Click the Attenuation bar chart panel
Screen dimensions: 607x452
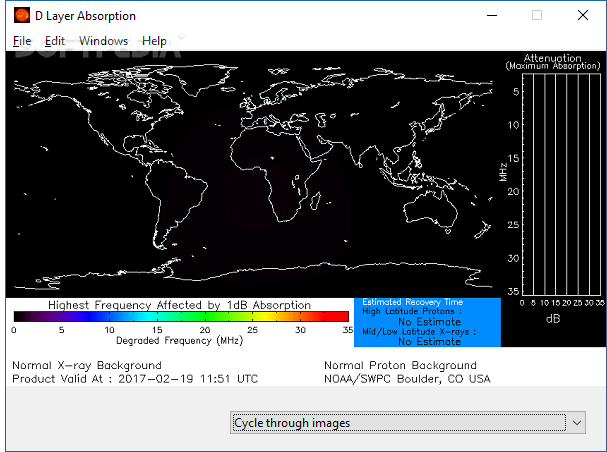(x=561, y=184)
